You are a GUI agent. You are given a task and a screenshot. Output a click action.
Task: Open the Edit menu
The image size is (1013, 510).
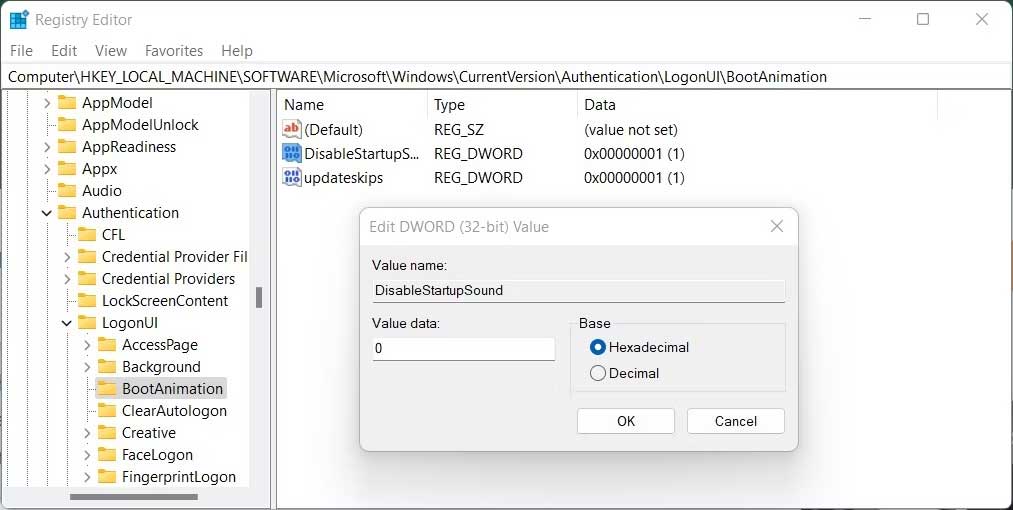[64, 50]
